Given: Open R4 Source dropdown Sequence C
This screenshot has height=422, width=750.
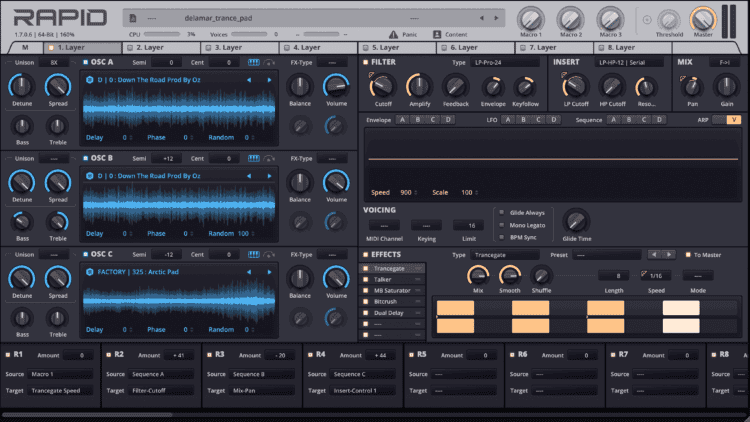Looking at the screenshot, I should tap(364, 374).
